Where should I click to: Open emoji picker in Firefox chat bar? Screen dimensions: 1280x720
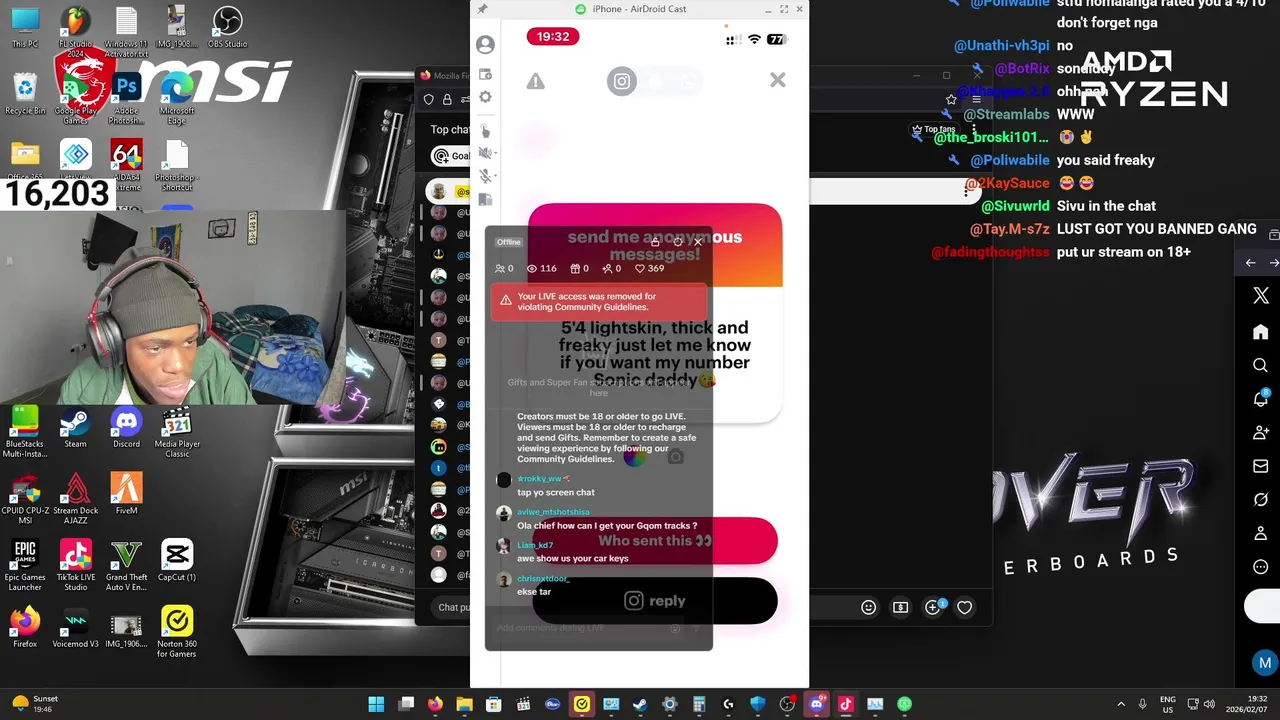(869, 607)
